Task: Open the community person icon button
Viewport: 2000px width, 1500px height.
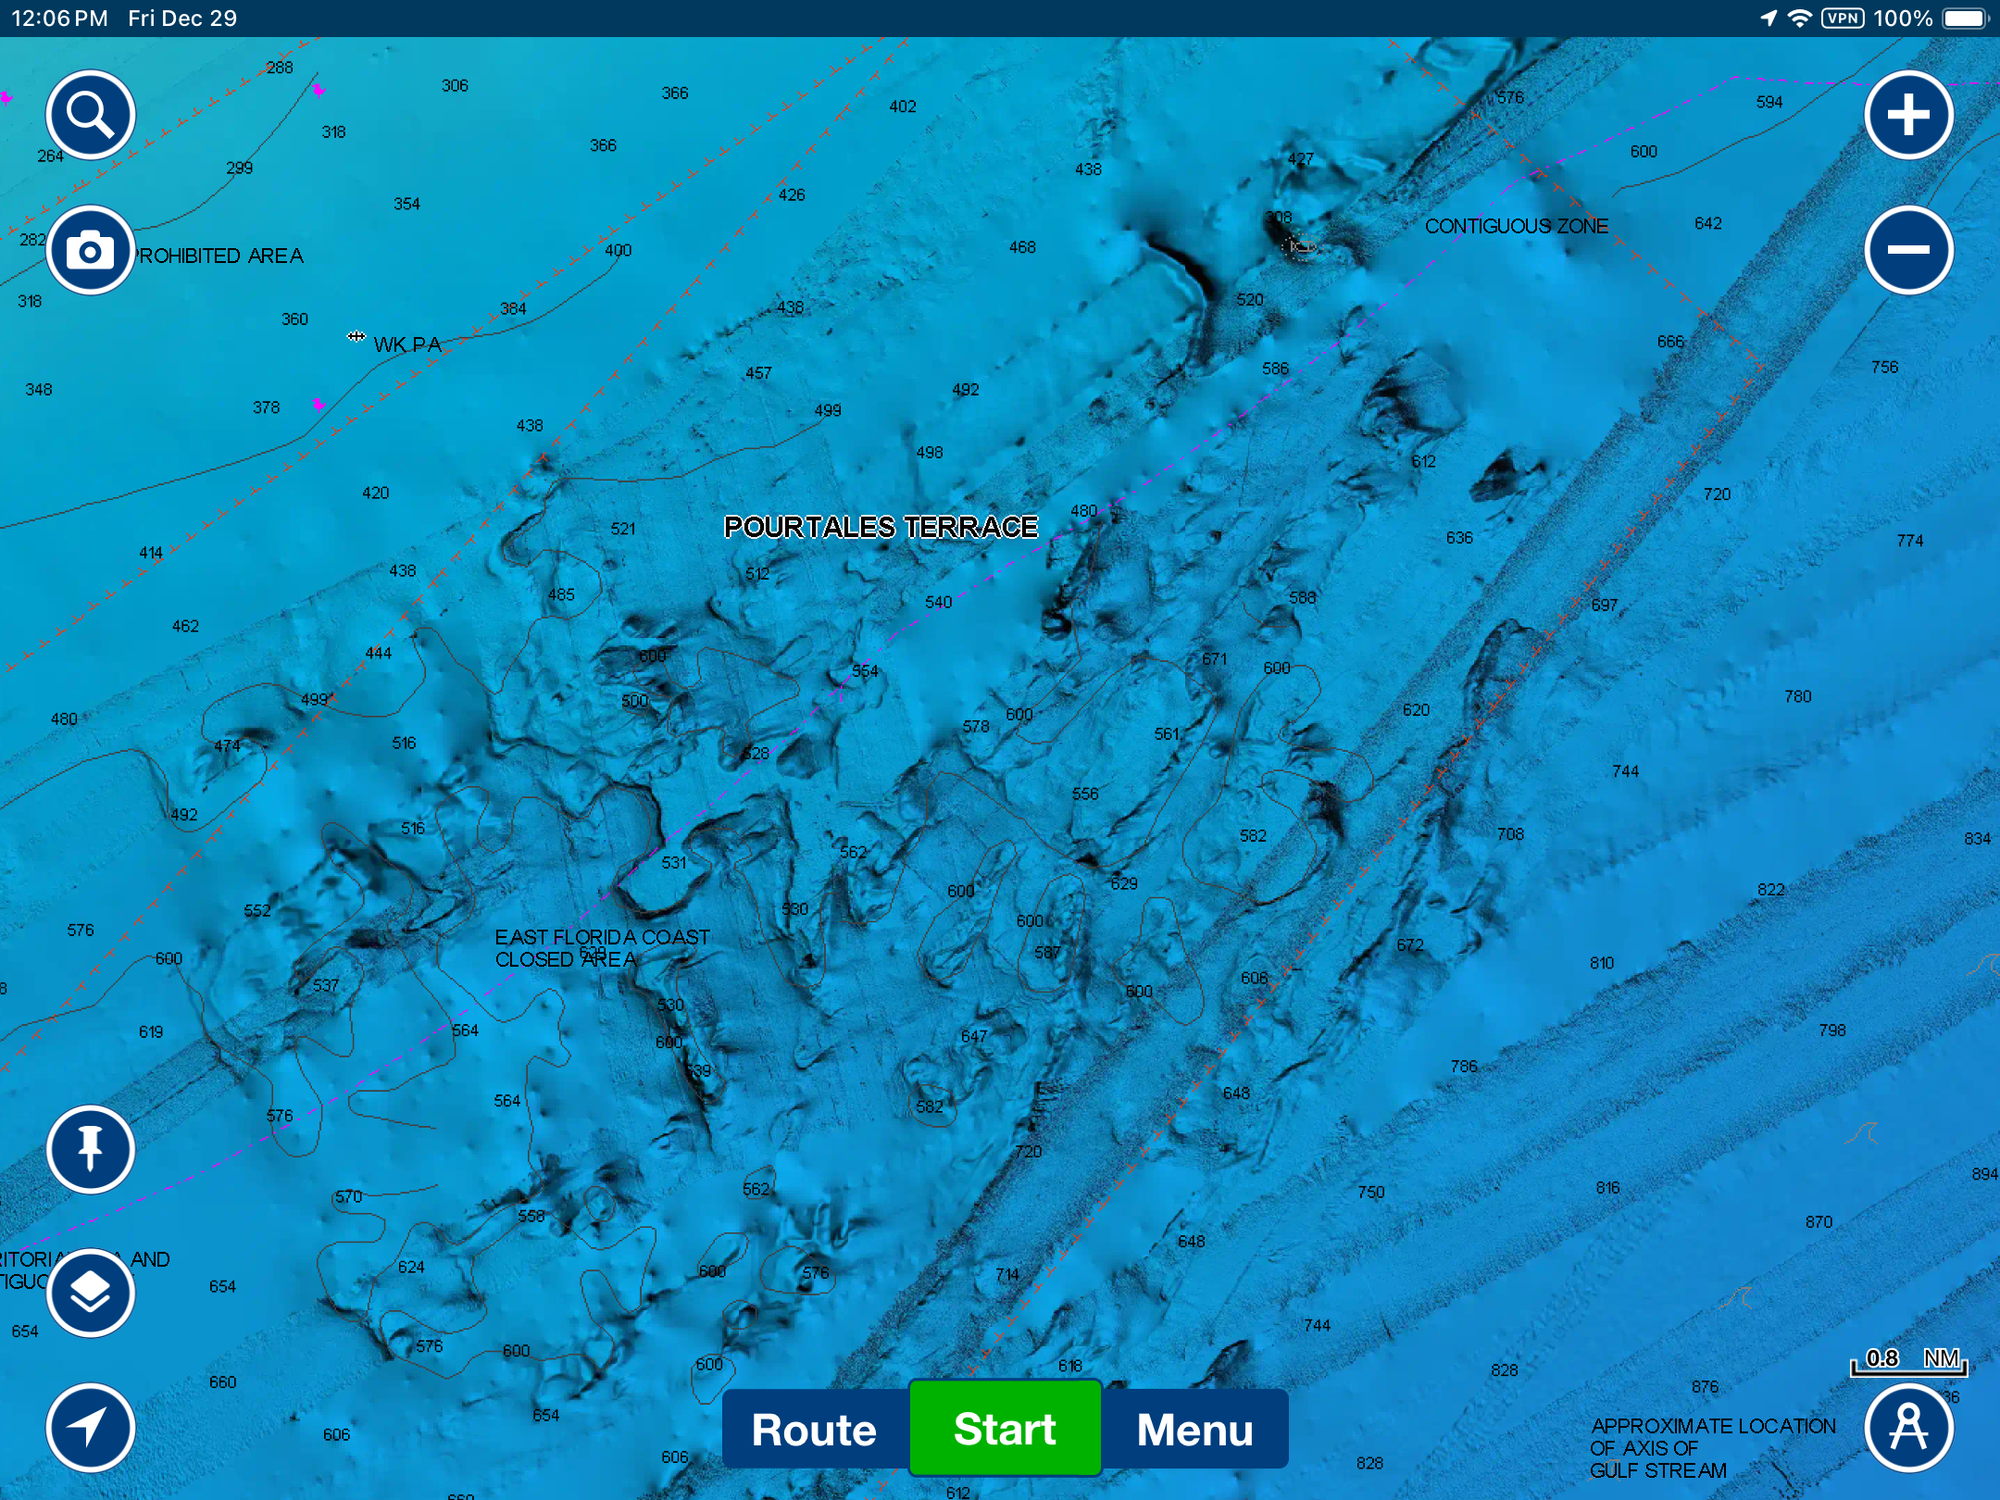Action: click(x=1909, y=1427)
